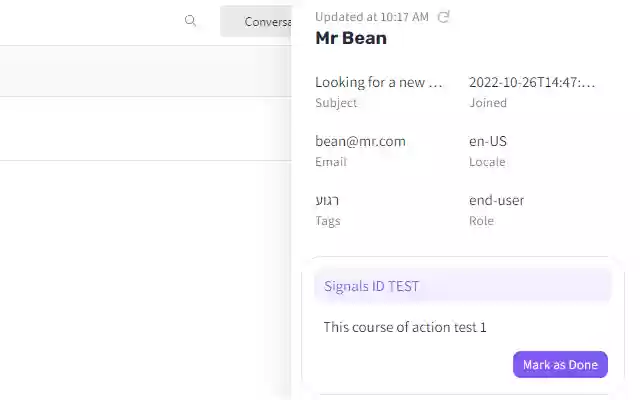Click the Role field label

(x=481, y=221)
